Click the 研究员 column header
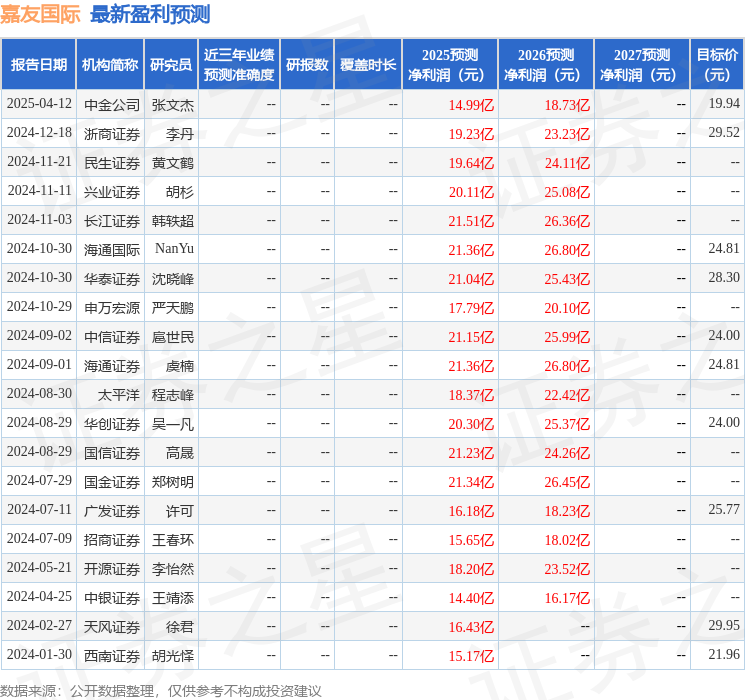This screenshot has width=745, height=700. point(171,65)
